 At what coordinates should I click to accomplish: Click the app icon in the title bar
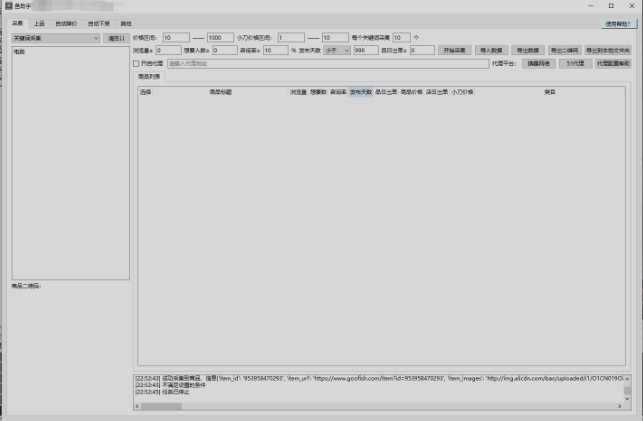(6, 6)
